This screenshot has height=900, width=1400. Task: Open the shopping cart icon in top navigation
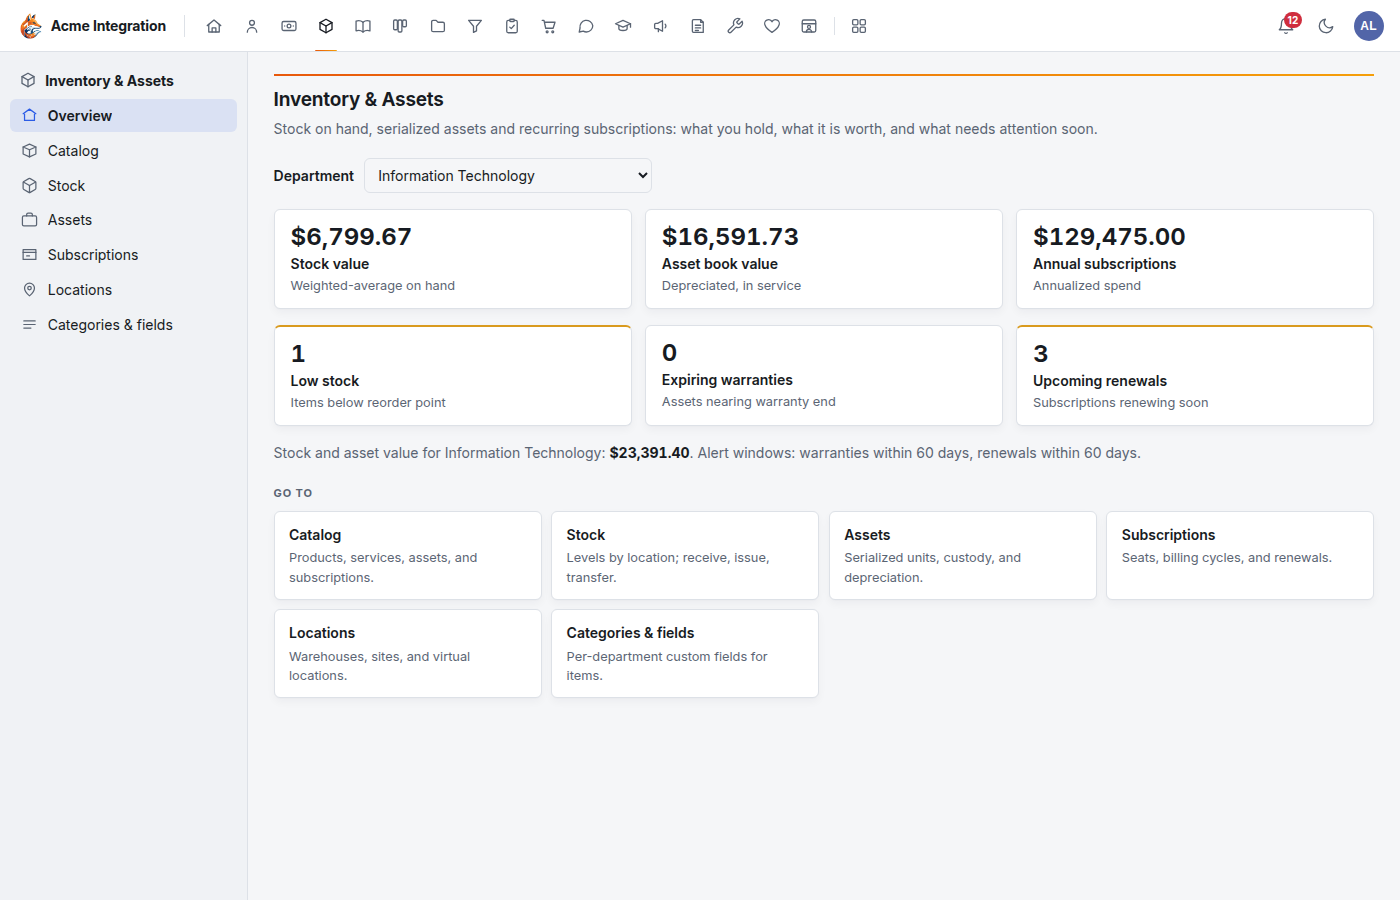pos(549,26)
